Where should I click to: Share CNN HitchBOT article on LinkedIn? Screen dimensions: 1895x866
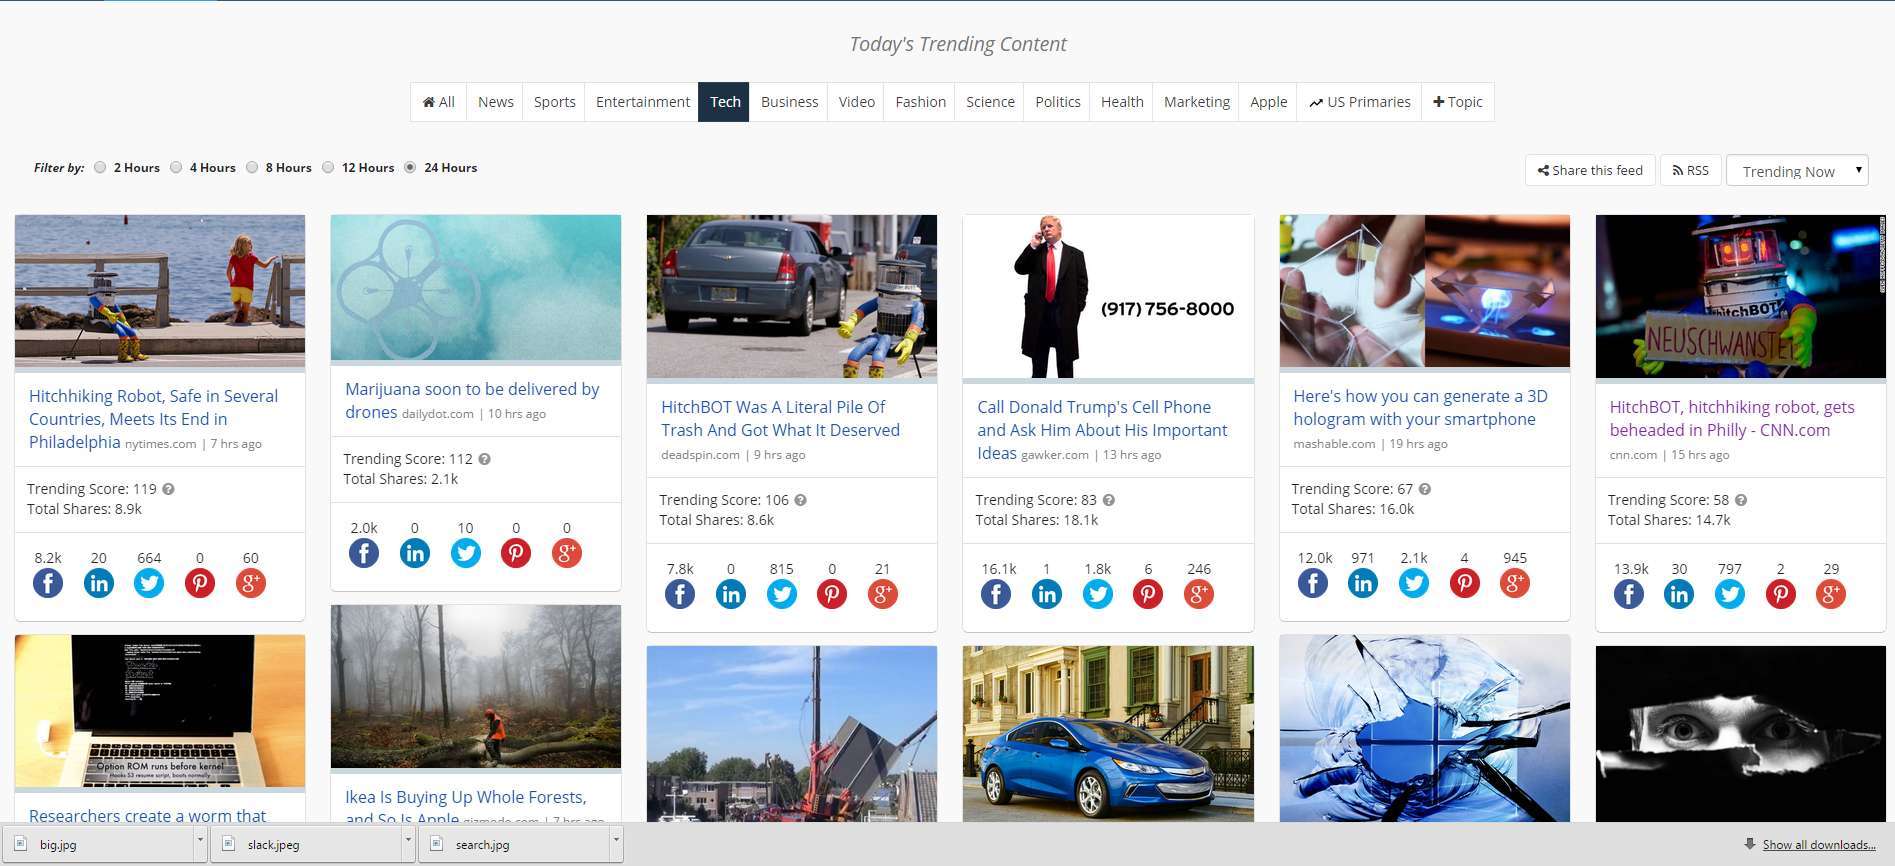(1679, 594)
